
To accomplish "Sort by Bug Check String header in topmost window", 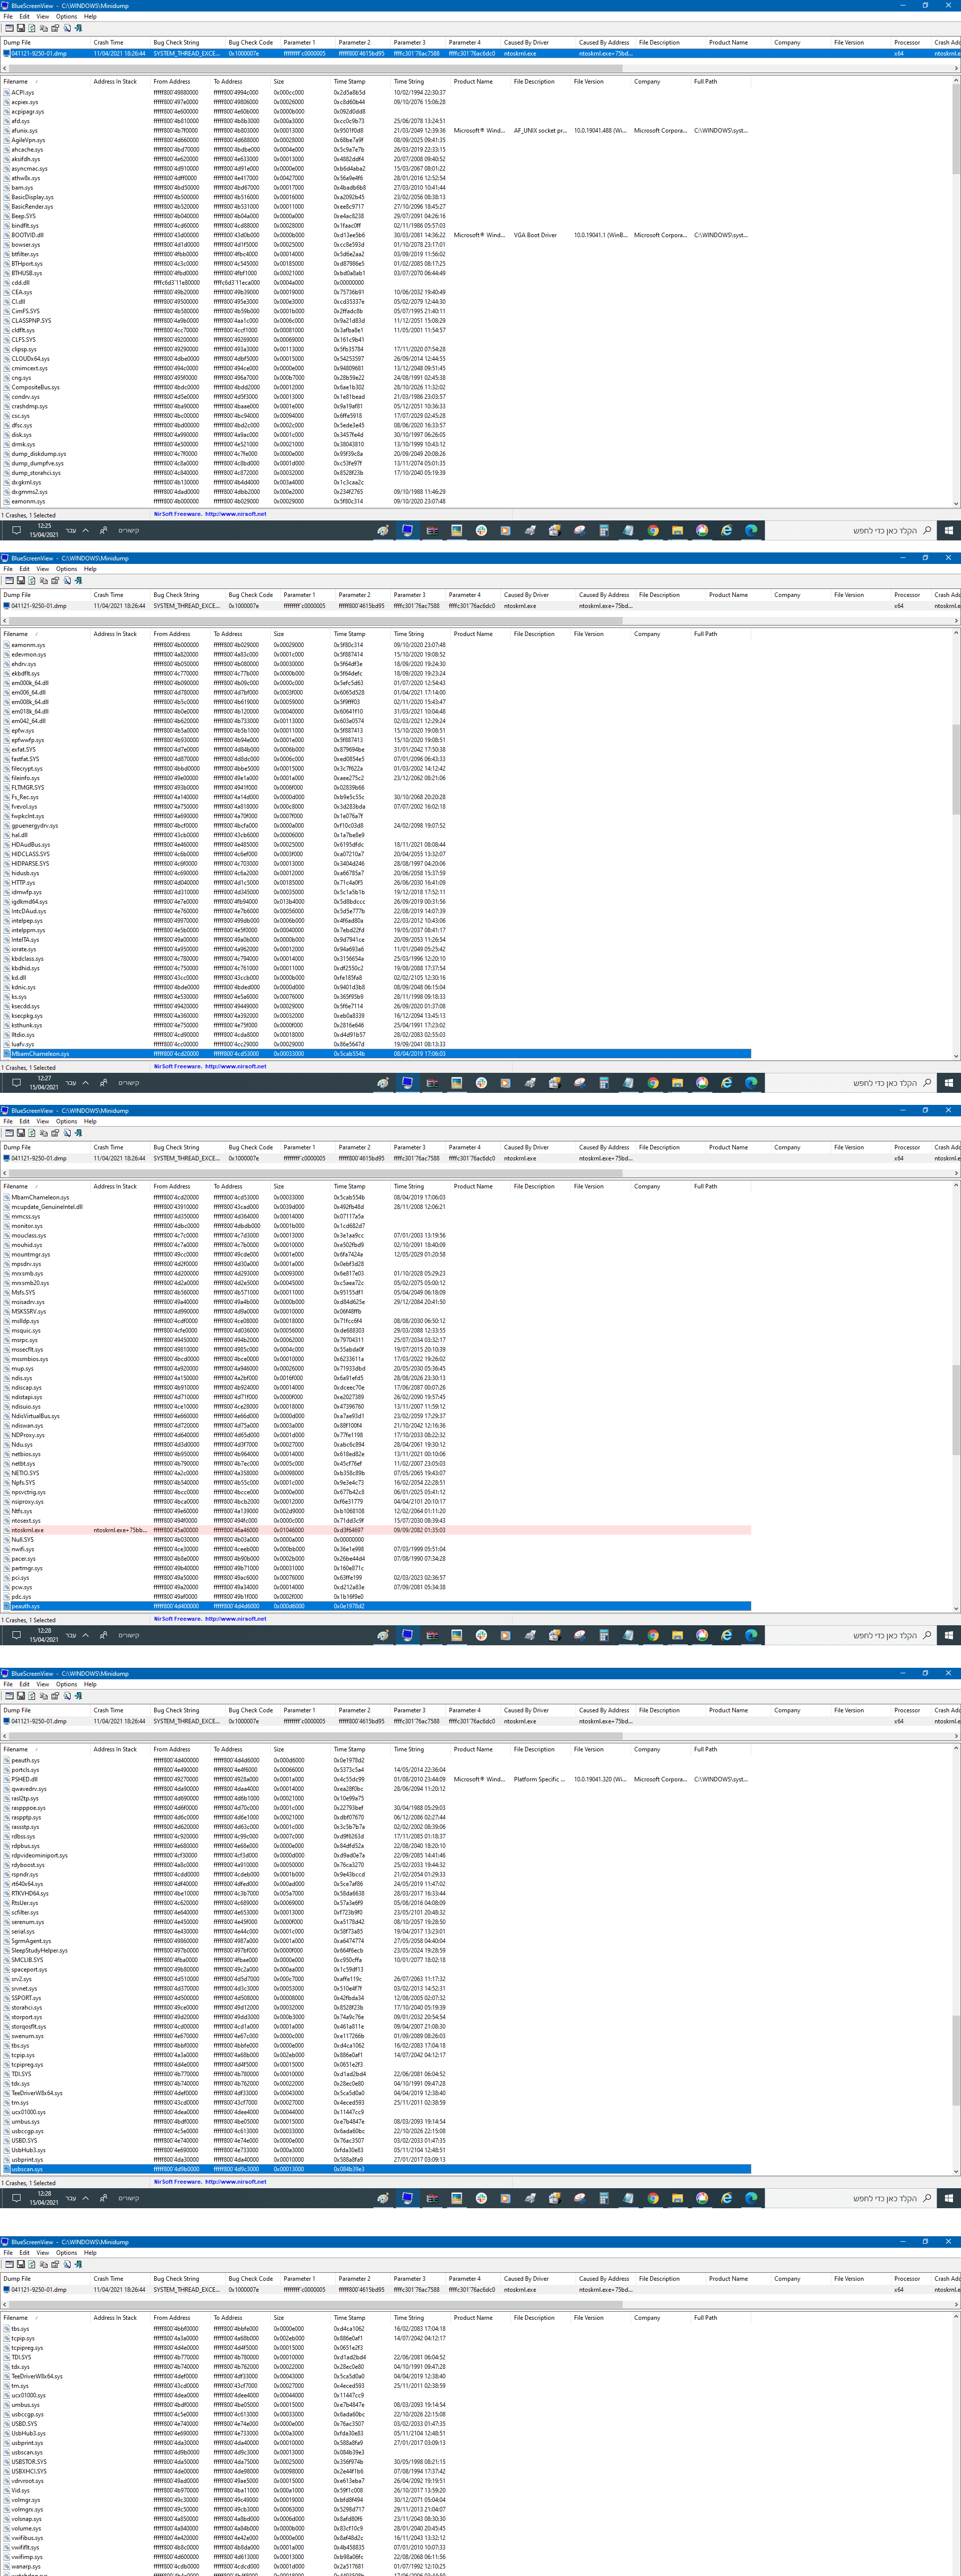I will tap(176, 43).
